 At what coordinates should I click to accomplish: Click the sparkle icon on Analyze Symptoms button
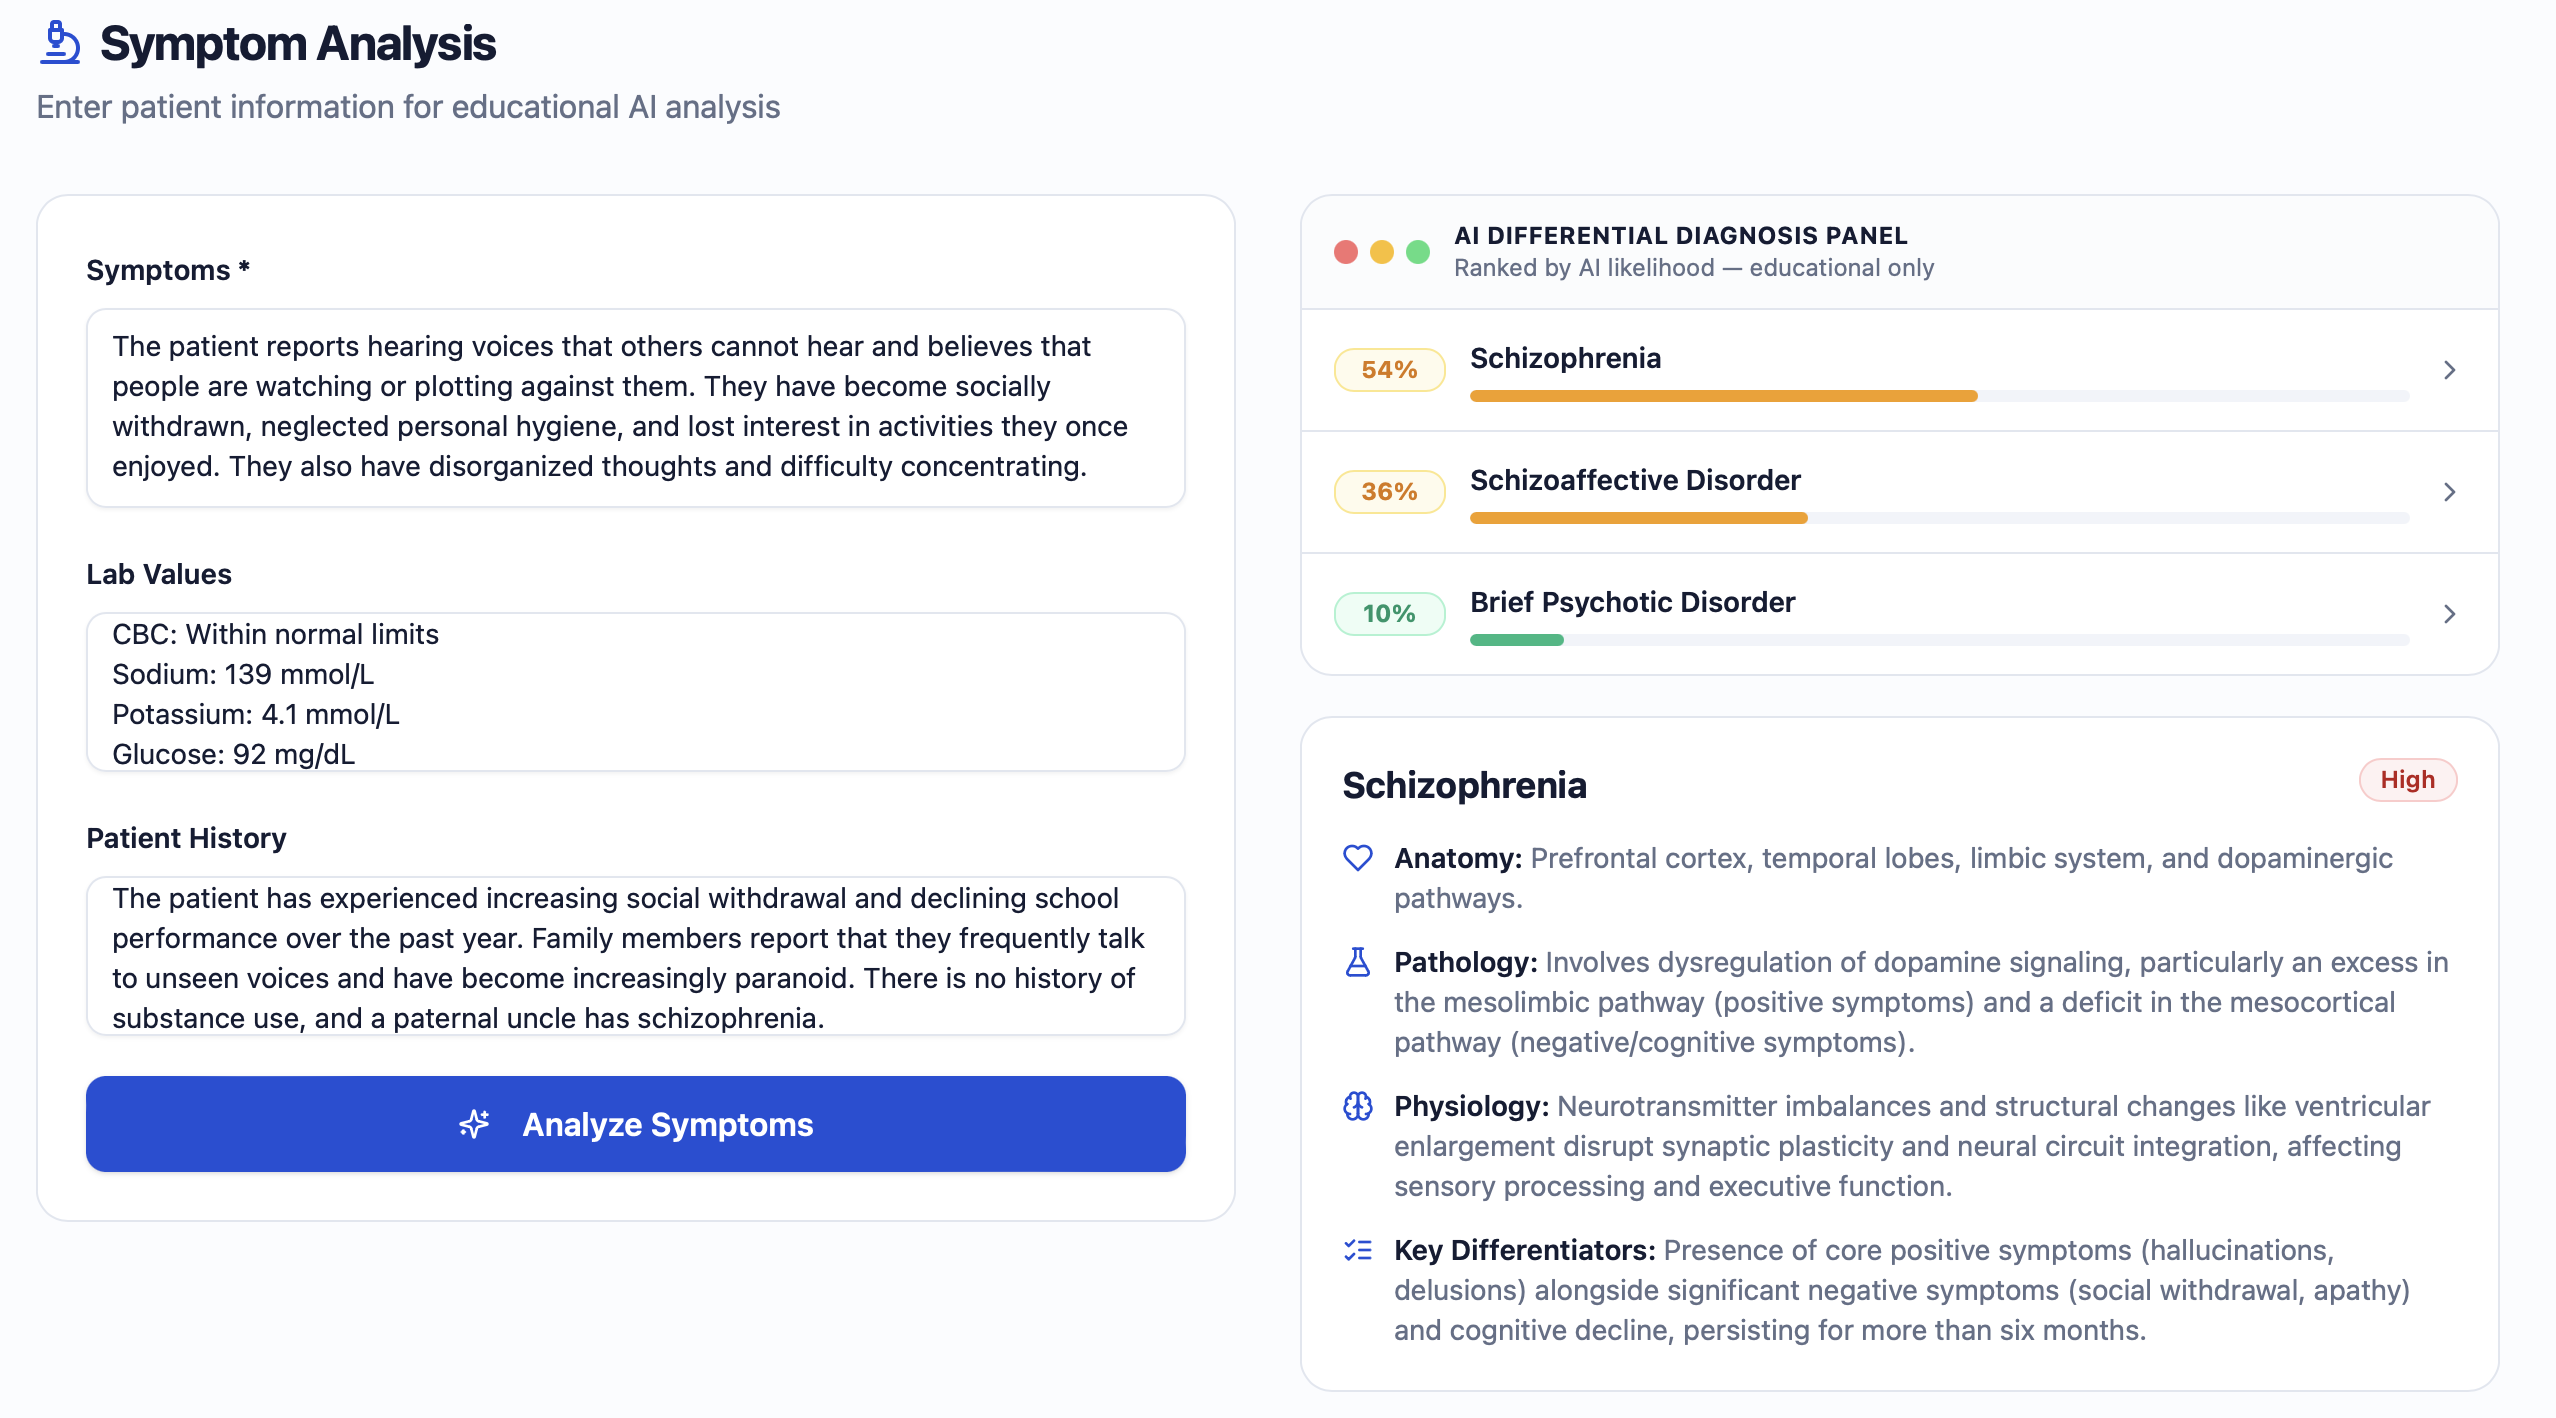click(475, 1124)
